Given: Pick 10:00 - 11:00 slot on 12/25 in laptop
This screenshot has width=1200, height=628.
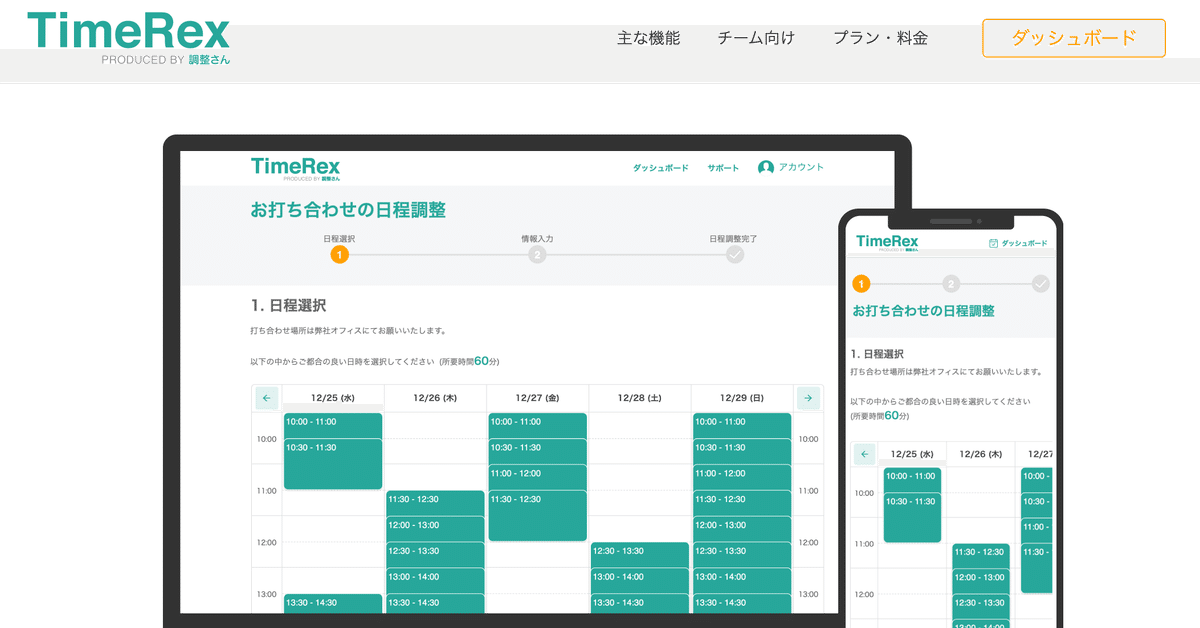Looking at the screenshot, I should pyautogui.click(x=333, y=425).
